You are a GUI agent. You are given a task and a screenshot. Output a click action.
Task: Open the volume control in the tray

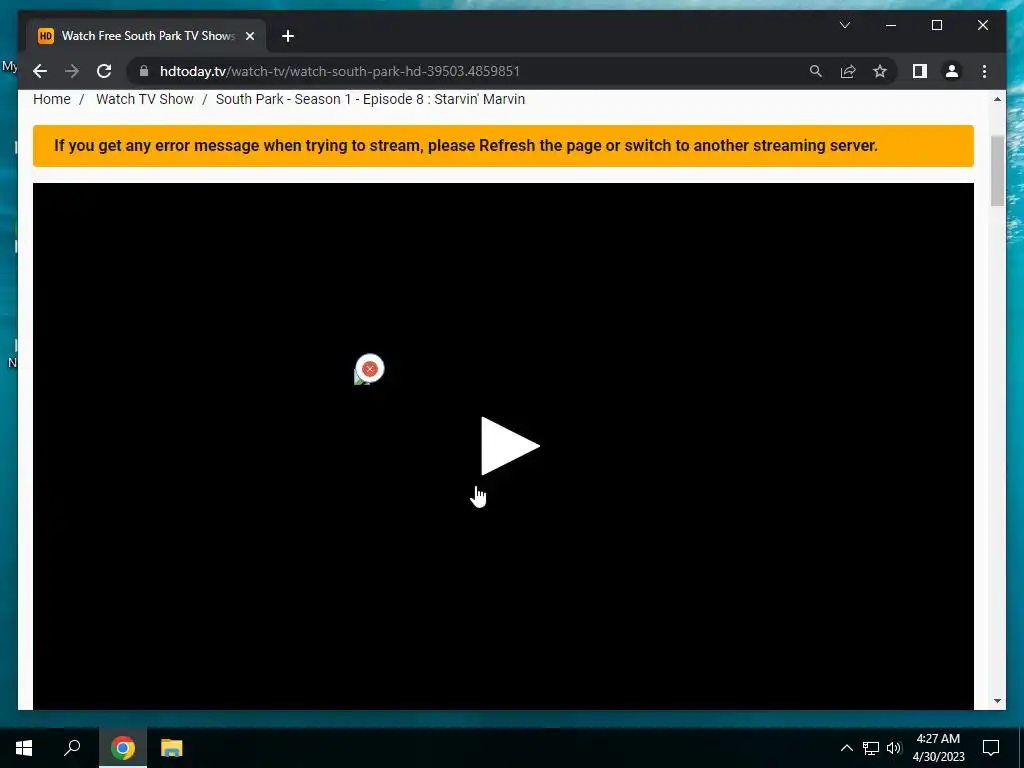[x=894, y=748]
